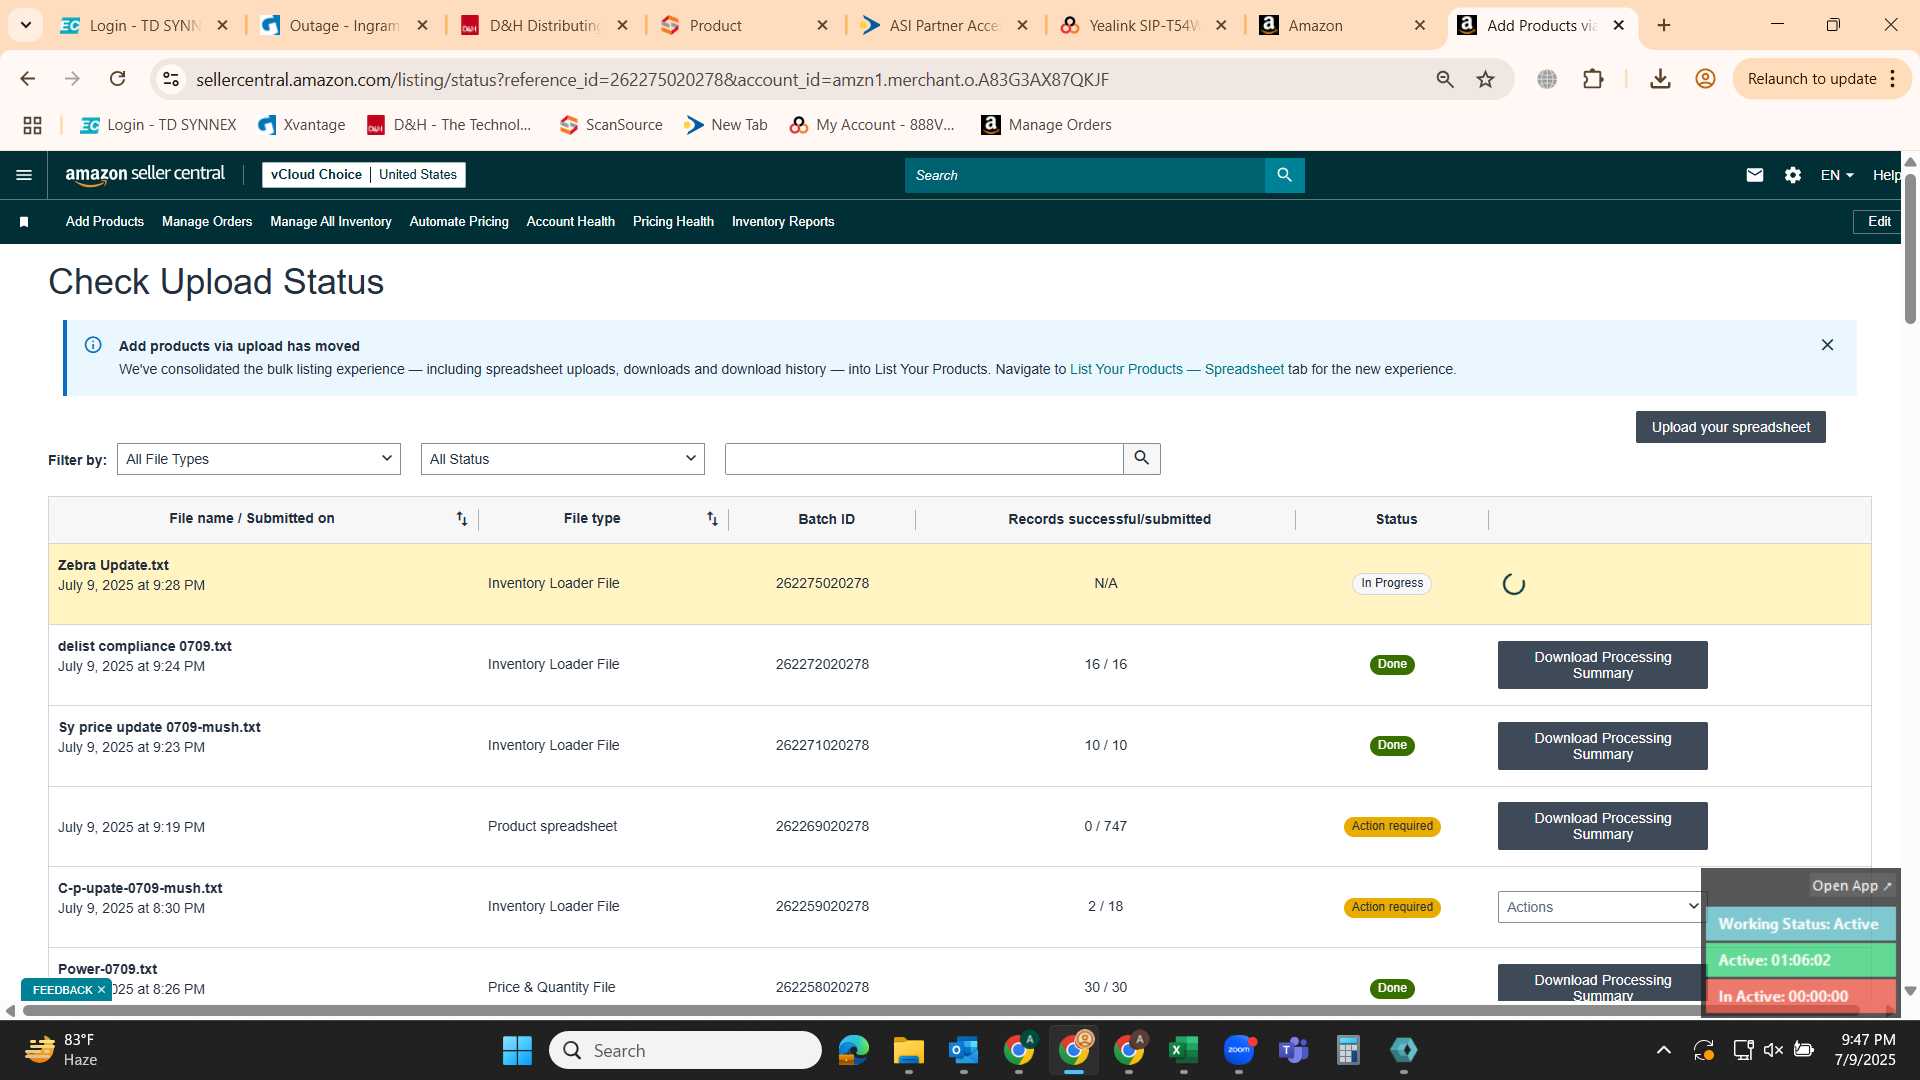Open the browser extensions puzzle icon
1920x1080 pixels.
pyautogui.click(x=1593, y=79)
